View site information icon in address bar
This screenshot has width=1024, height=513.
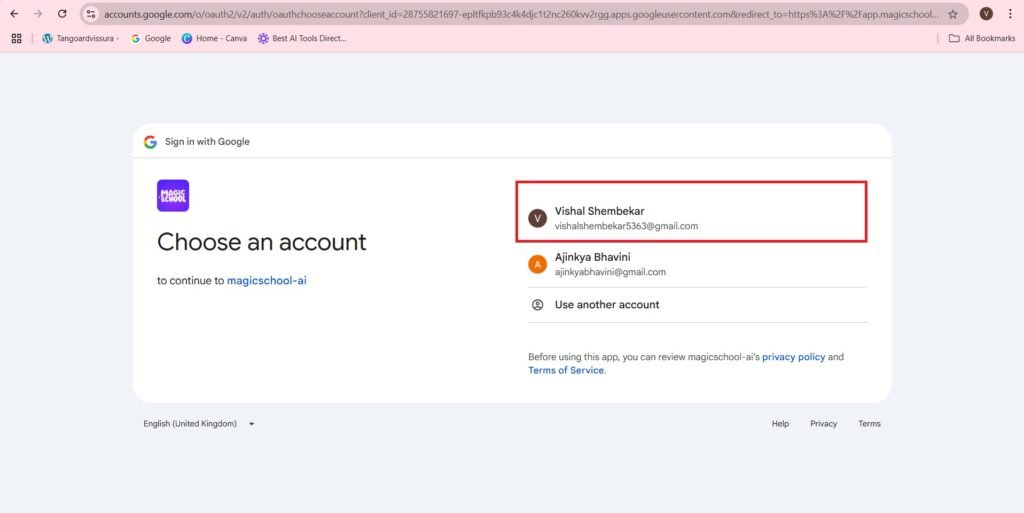click(x=91, y=14)
